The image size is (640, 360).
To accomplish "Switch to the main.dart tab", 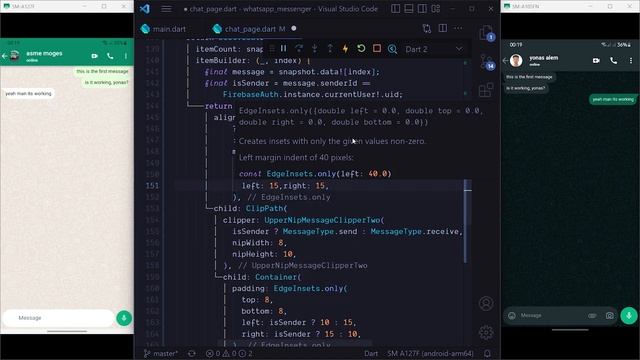I will pos(163,29).
